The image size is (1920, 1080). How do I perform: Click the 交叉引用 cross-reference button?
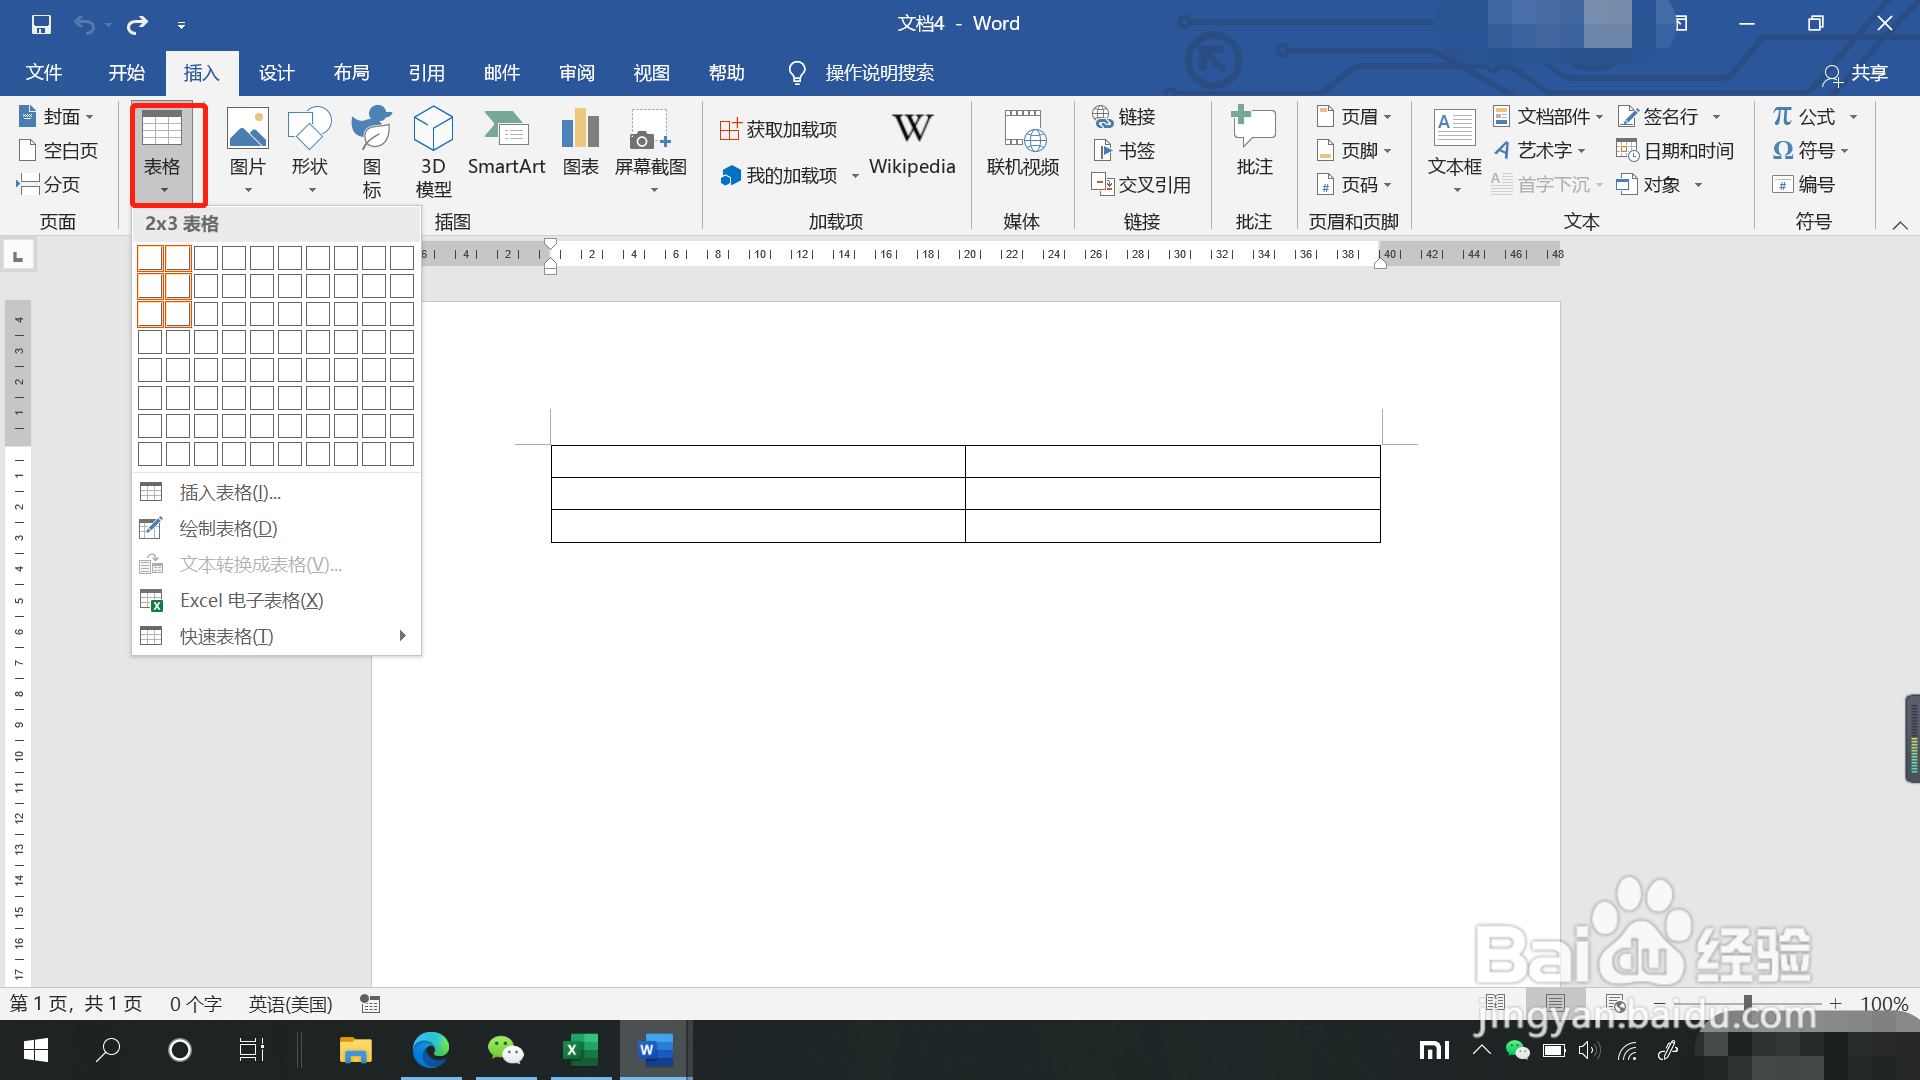[x=1141, y=185]
